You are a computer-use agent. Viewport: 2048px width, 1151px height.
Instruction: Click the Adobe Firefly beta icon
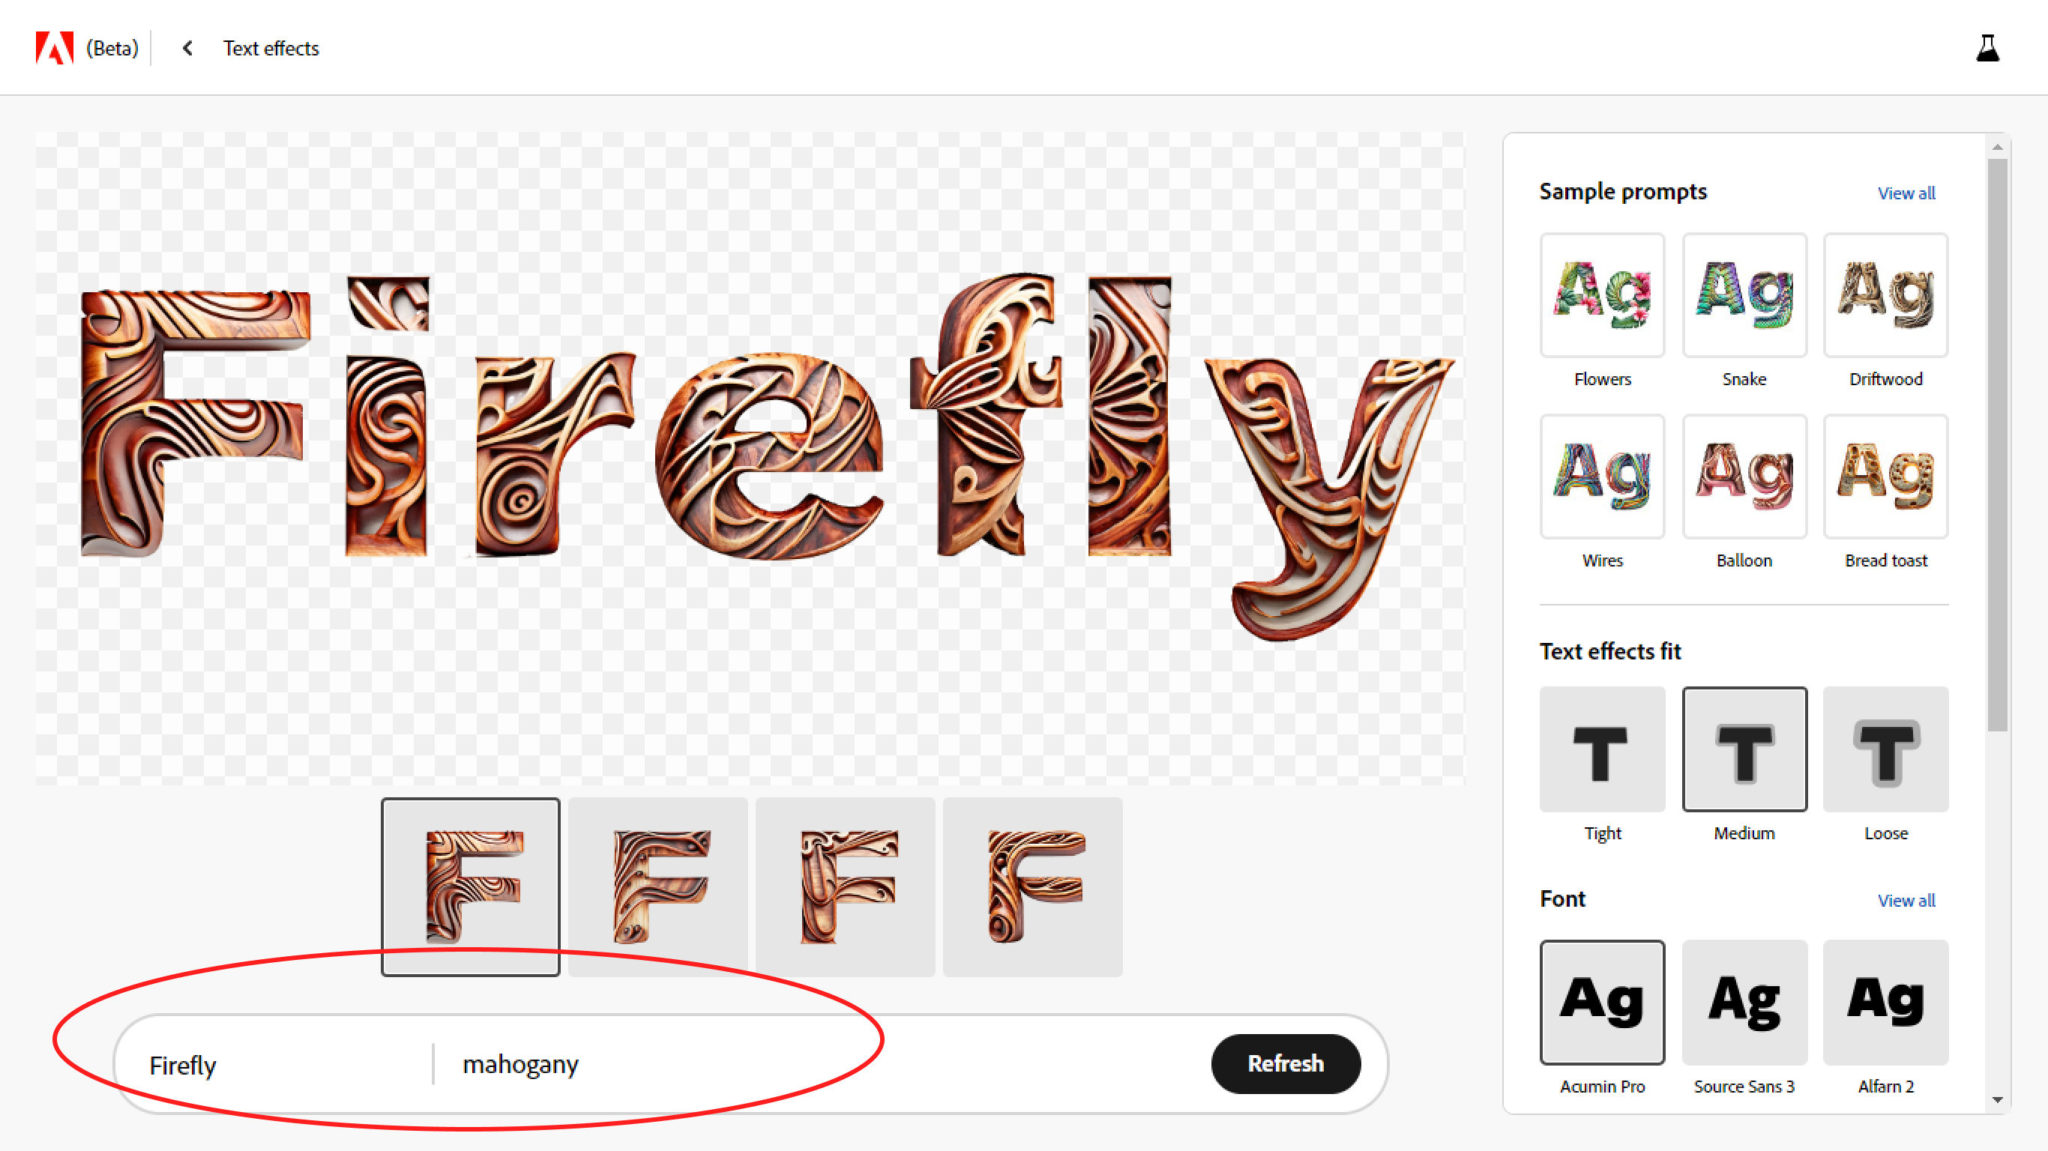[52, 46]
